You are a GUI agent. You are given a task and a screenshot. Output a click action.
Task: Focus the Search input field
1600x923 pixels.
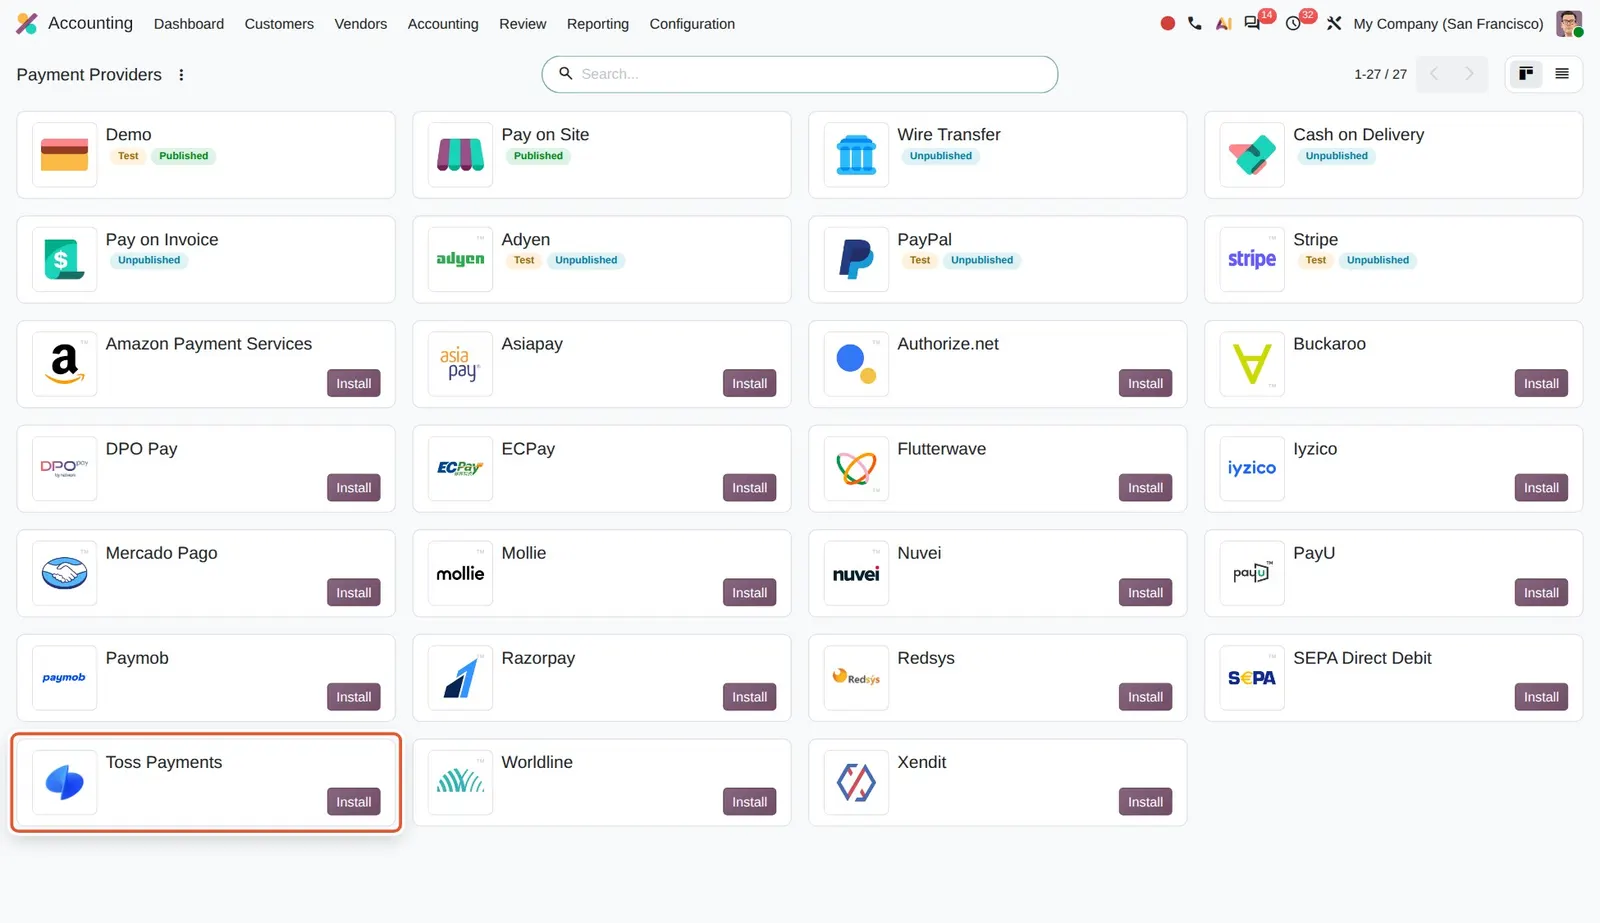tap(800, 74)
